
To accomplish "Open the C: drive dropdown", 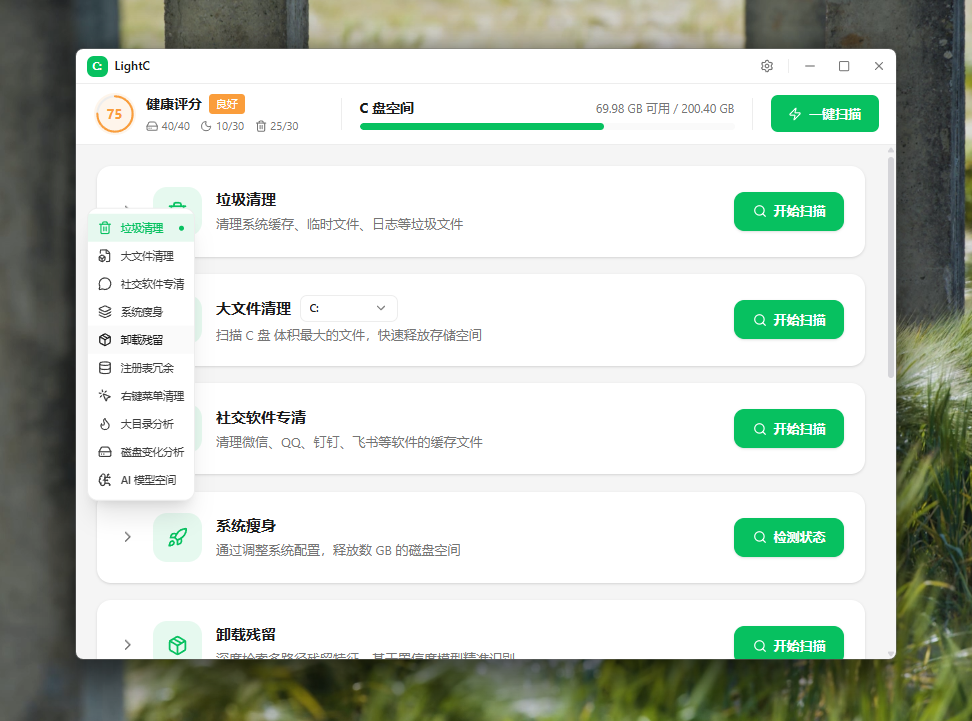I will [x=348, y=308].
